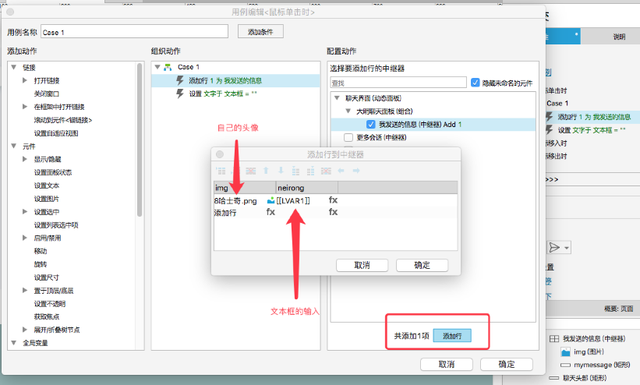The width and height of the screenshot is (640, 385).
Task: Expand the 置于顶层/底层 action node
Action: click(25, 290)
